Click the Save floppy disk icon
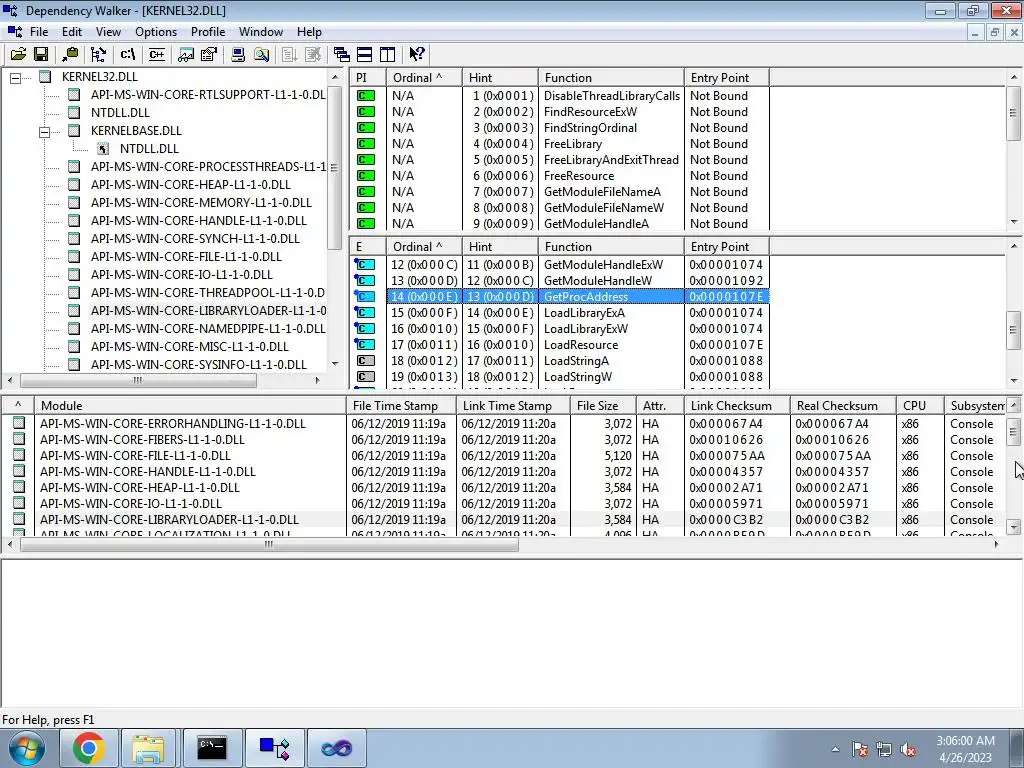This screenshot has width=1024, height=768. 40,54
